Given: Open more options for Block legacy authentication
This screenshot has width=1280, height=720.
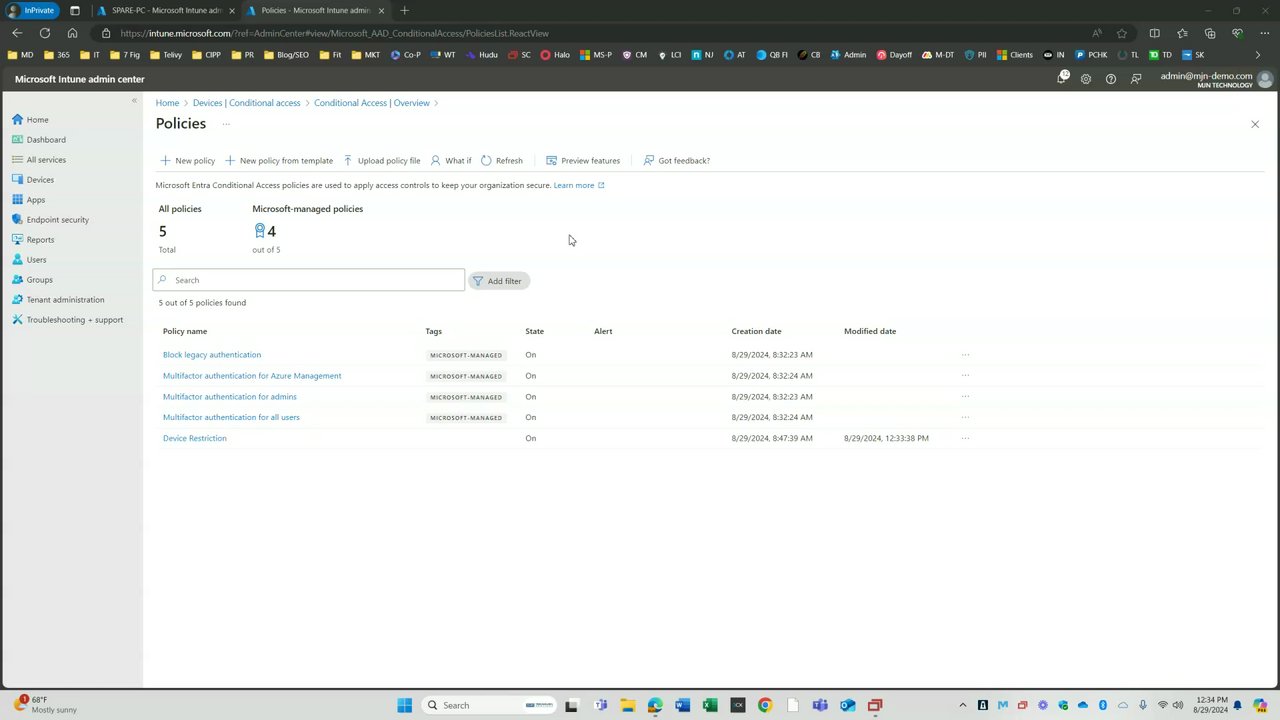Looking at the screenshot, I should tap(965, 354).
